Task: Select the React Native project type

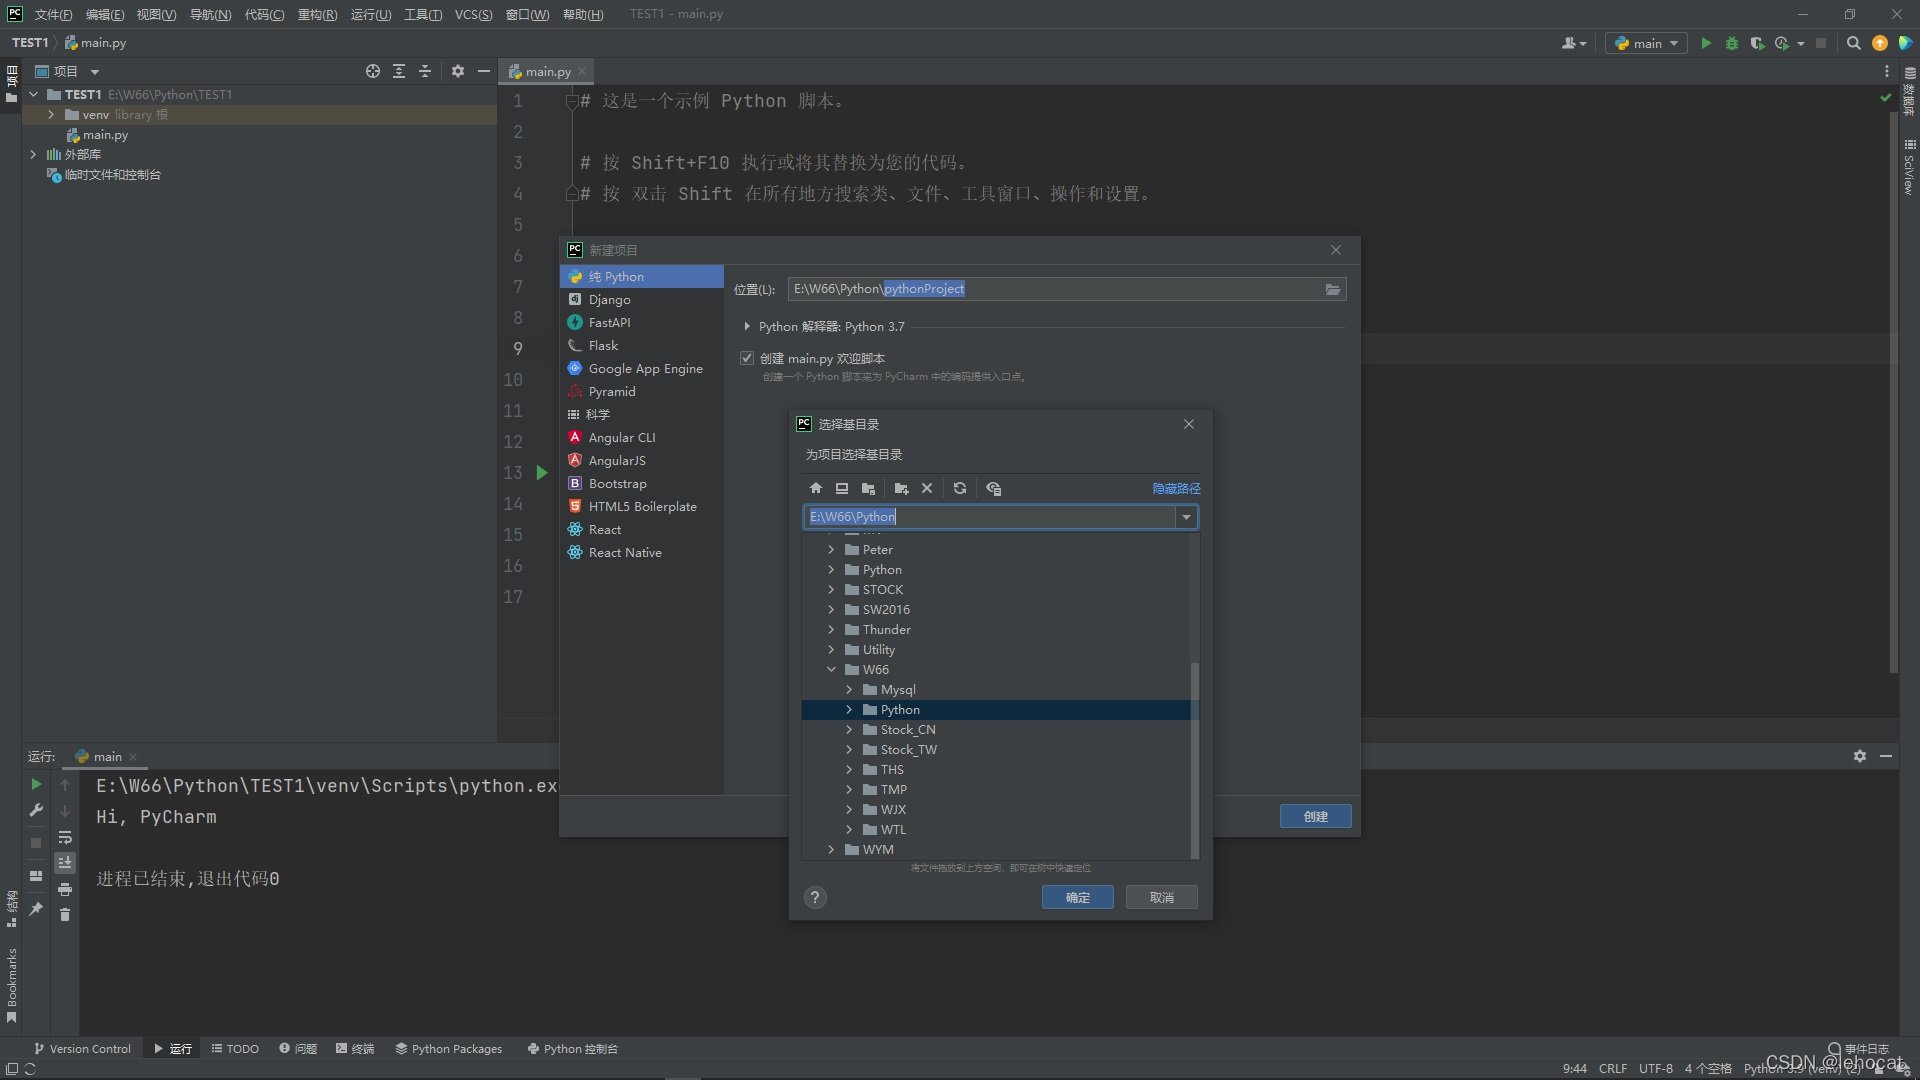Action: (641, 553)
